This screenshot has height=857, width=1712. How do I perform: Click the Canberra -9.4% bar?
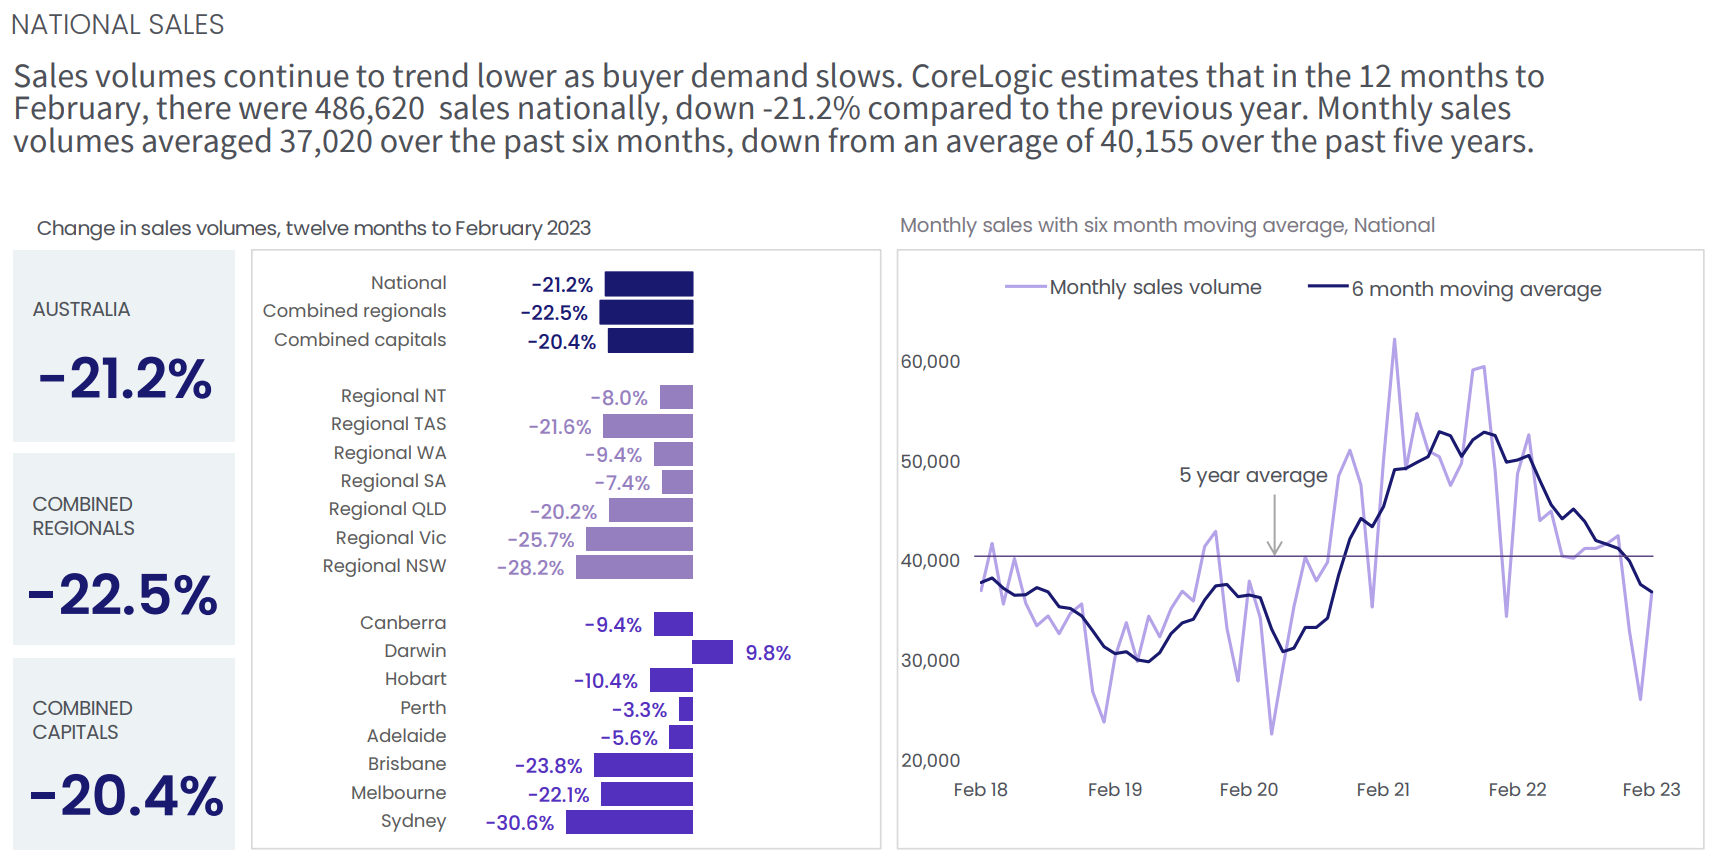tap(673, 624)
